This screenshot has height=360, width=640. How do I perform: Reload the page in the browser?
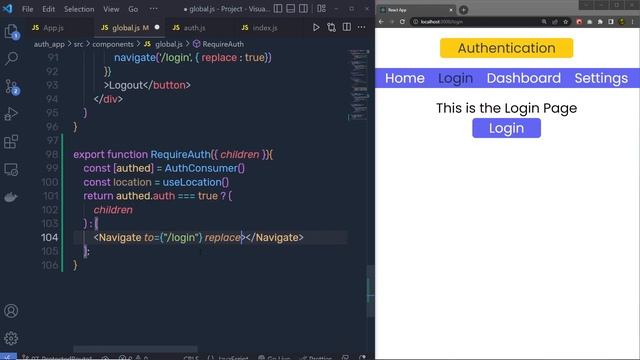[402, 22]
